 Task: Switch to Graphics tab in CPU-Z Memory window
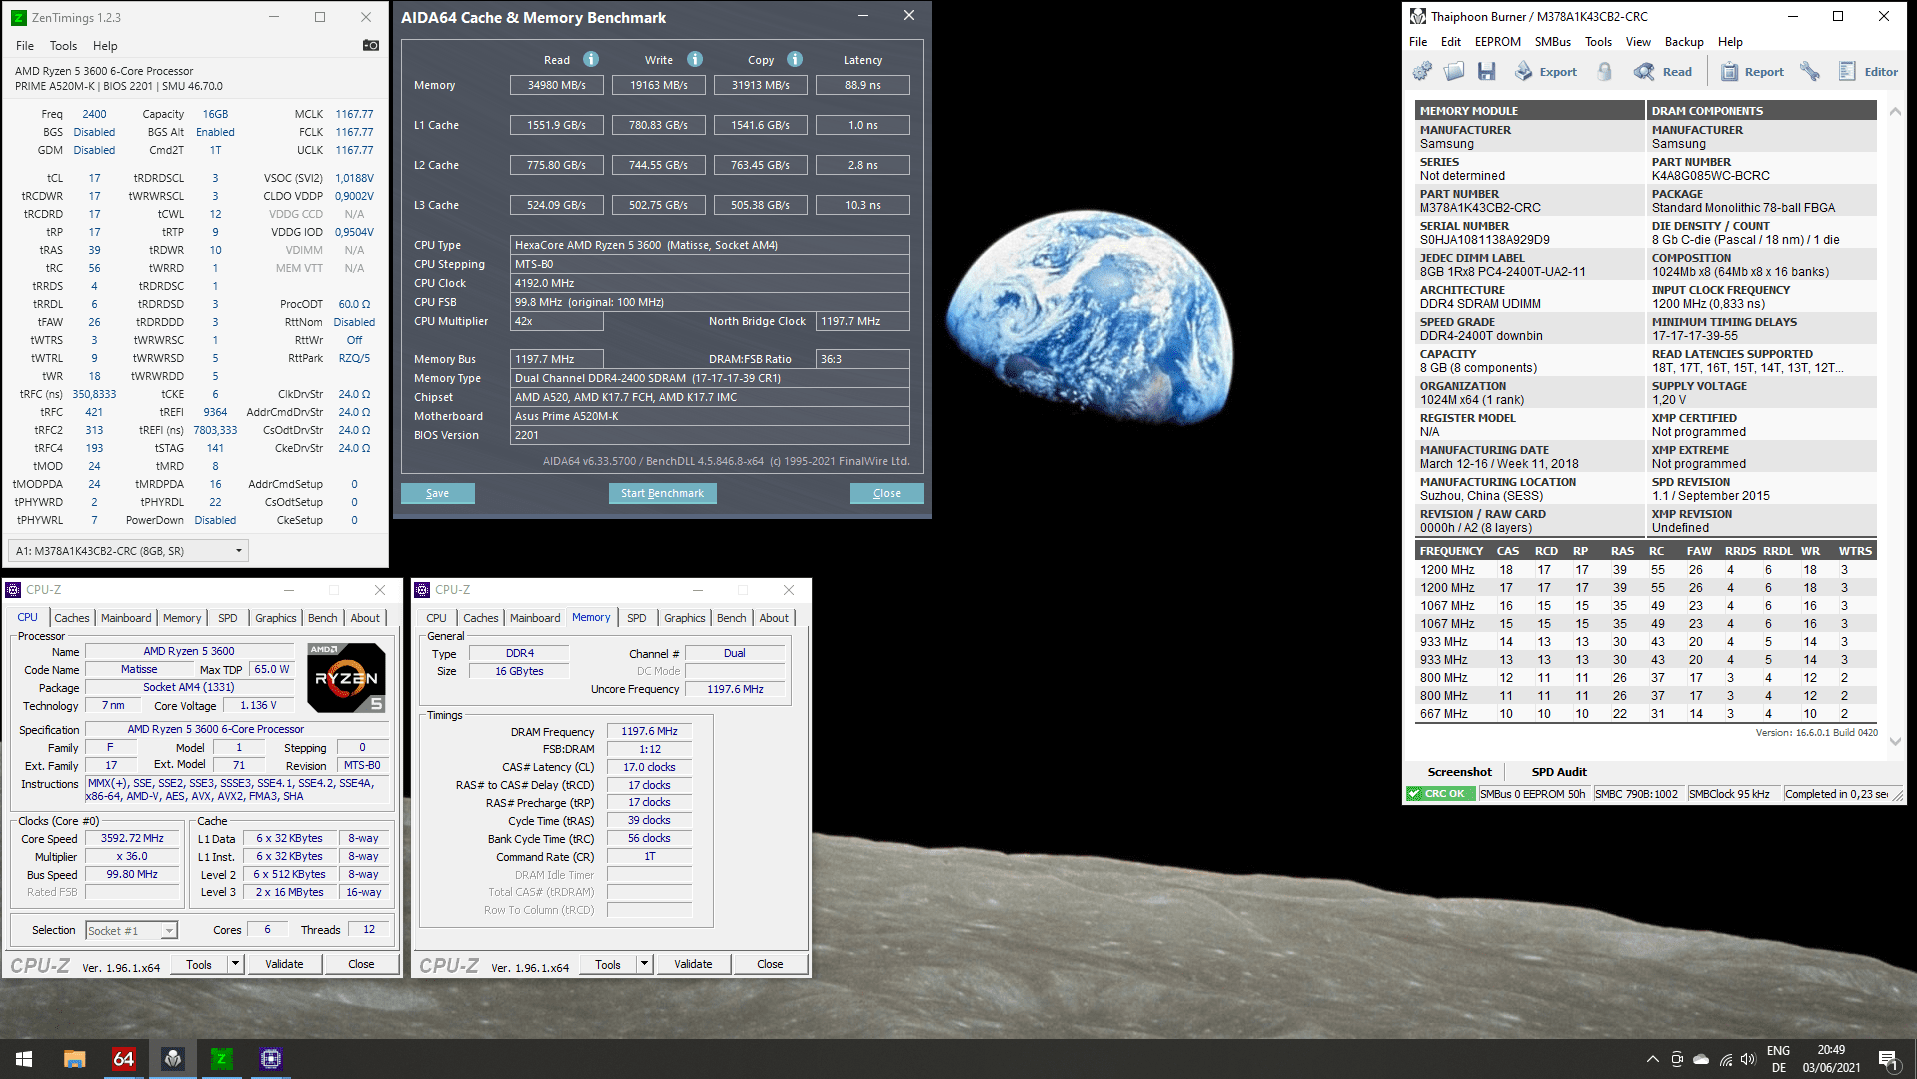click(x=685, y=618)
